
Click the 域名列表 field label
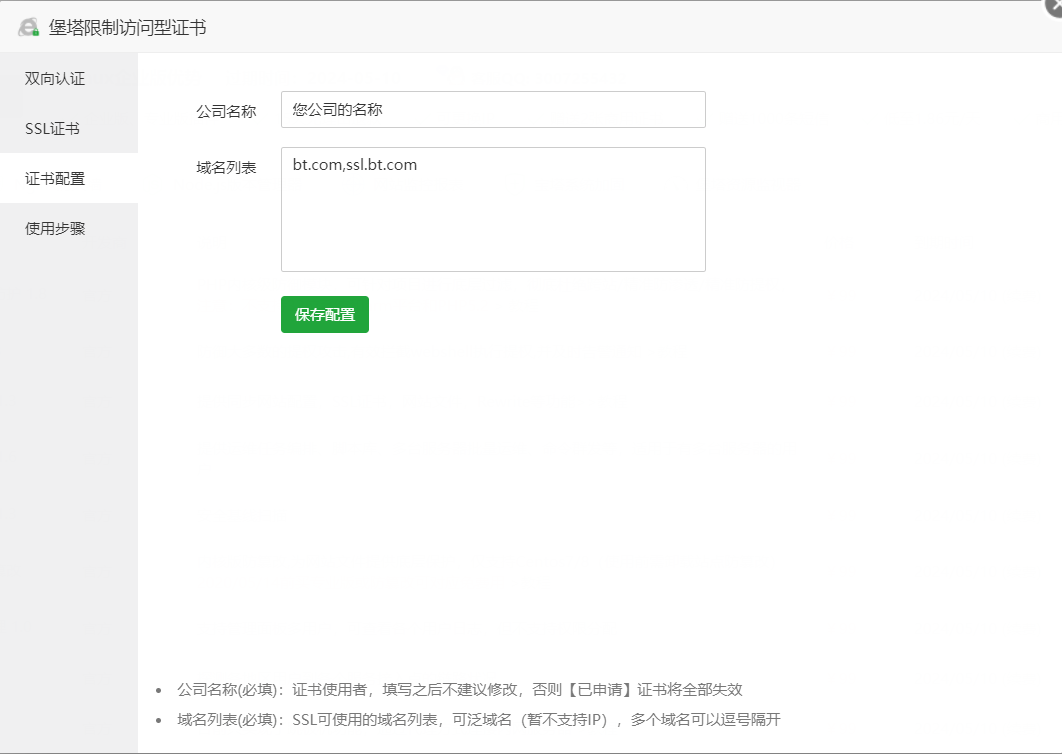coord(227,165)
